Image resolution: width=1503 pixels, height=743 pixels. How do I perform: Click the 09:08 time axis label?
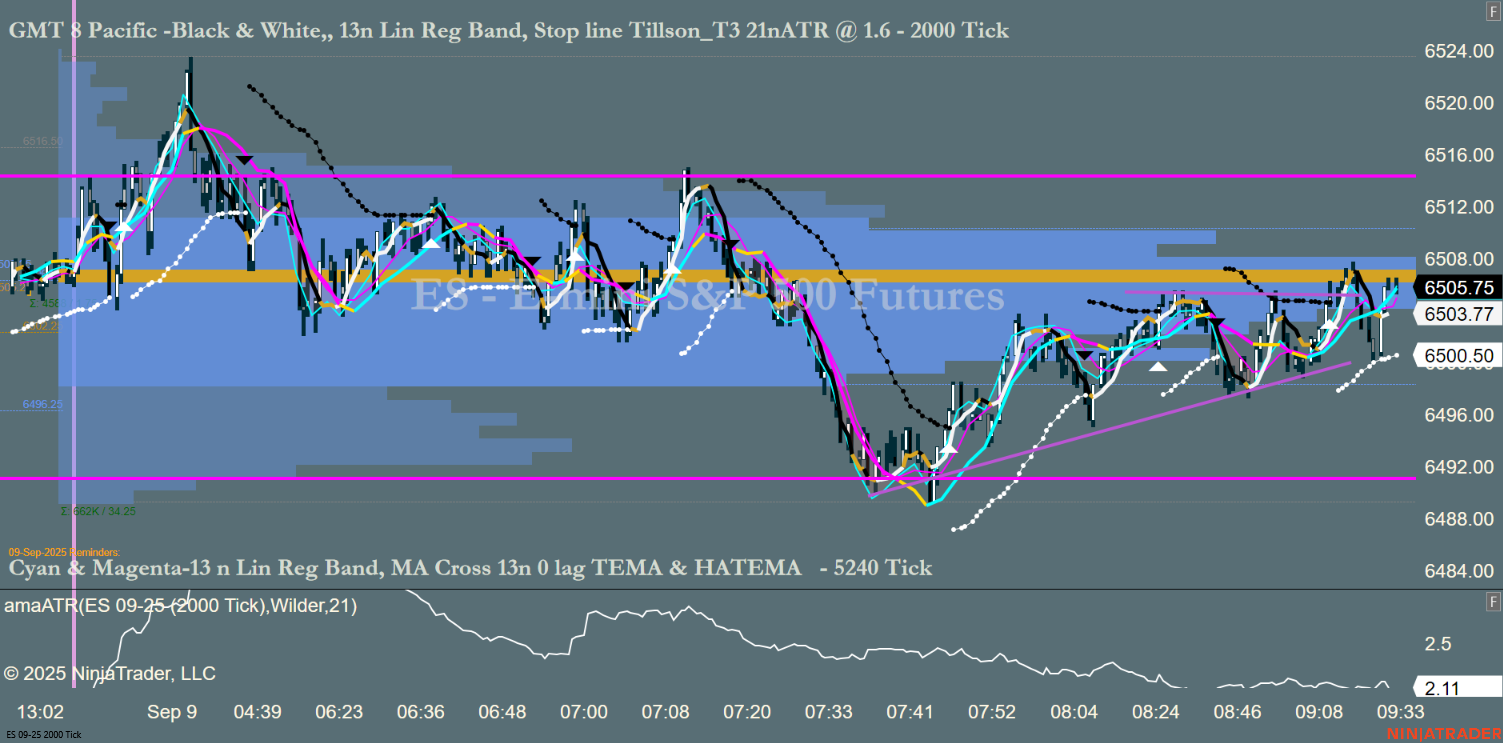[x=1319, y=712]
